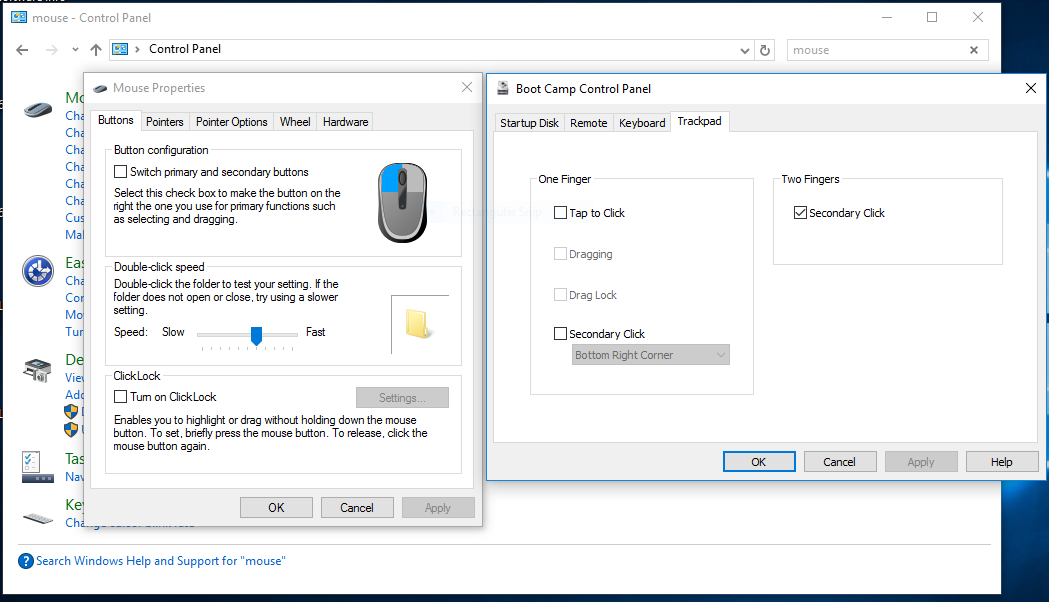Clear the mouse search box with X

click(x=974, y=50)
